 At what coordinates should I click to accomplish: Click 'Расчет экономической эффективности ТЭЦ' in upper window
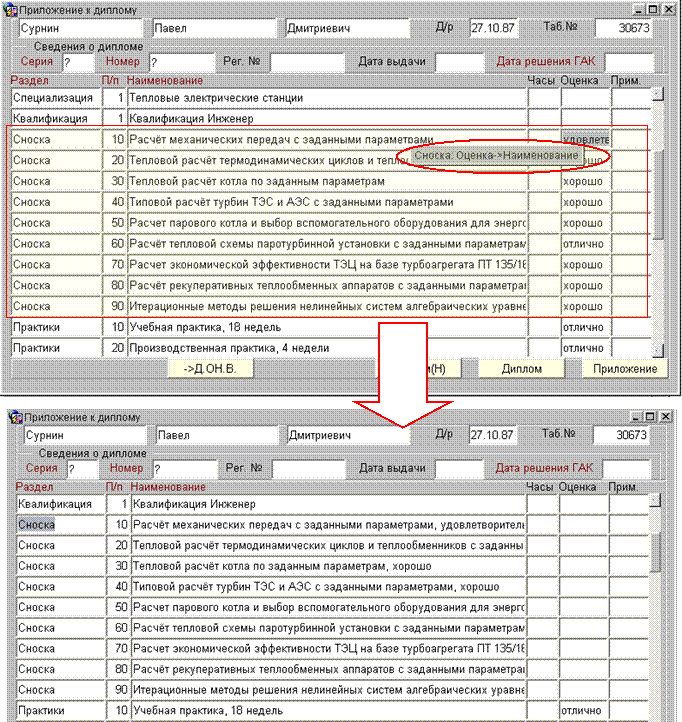[x=326, y=265]
